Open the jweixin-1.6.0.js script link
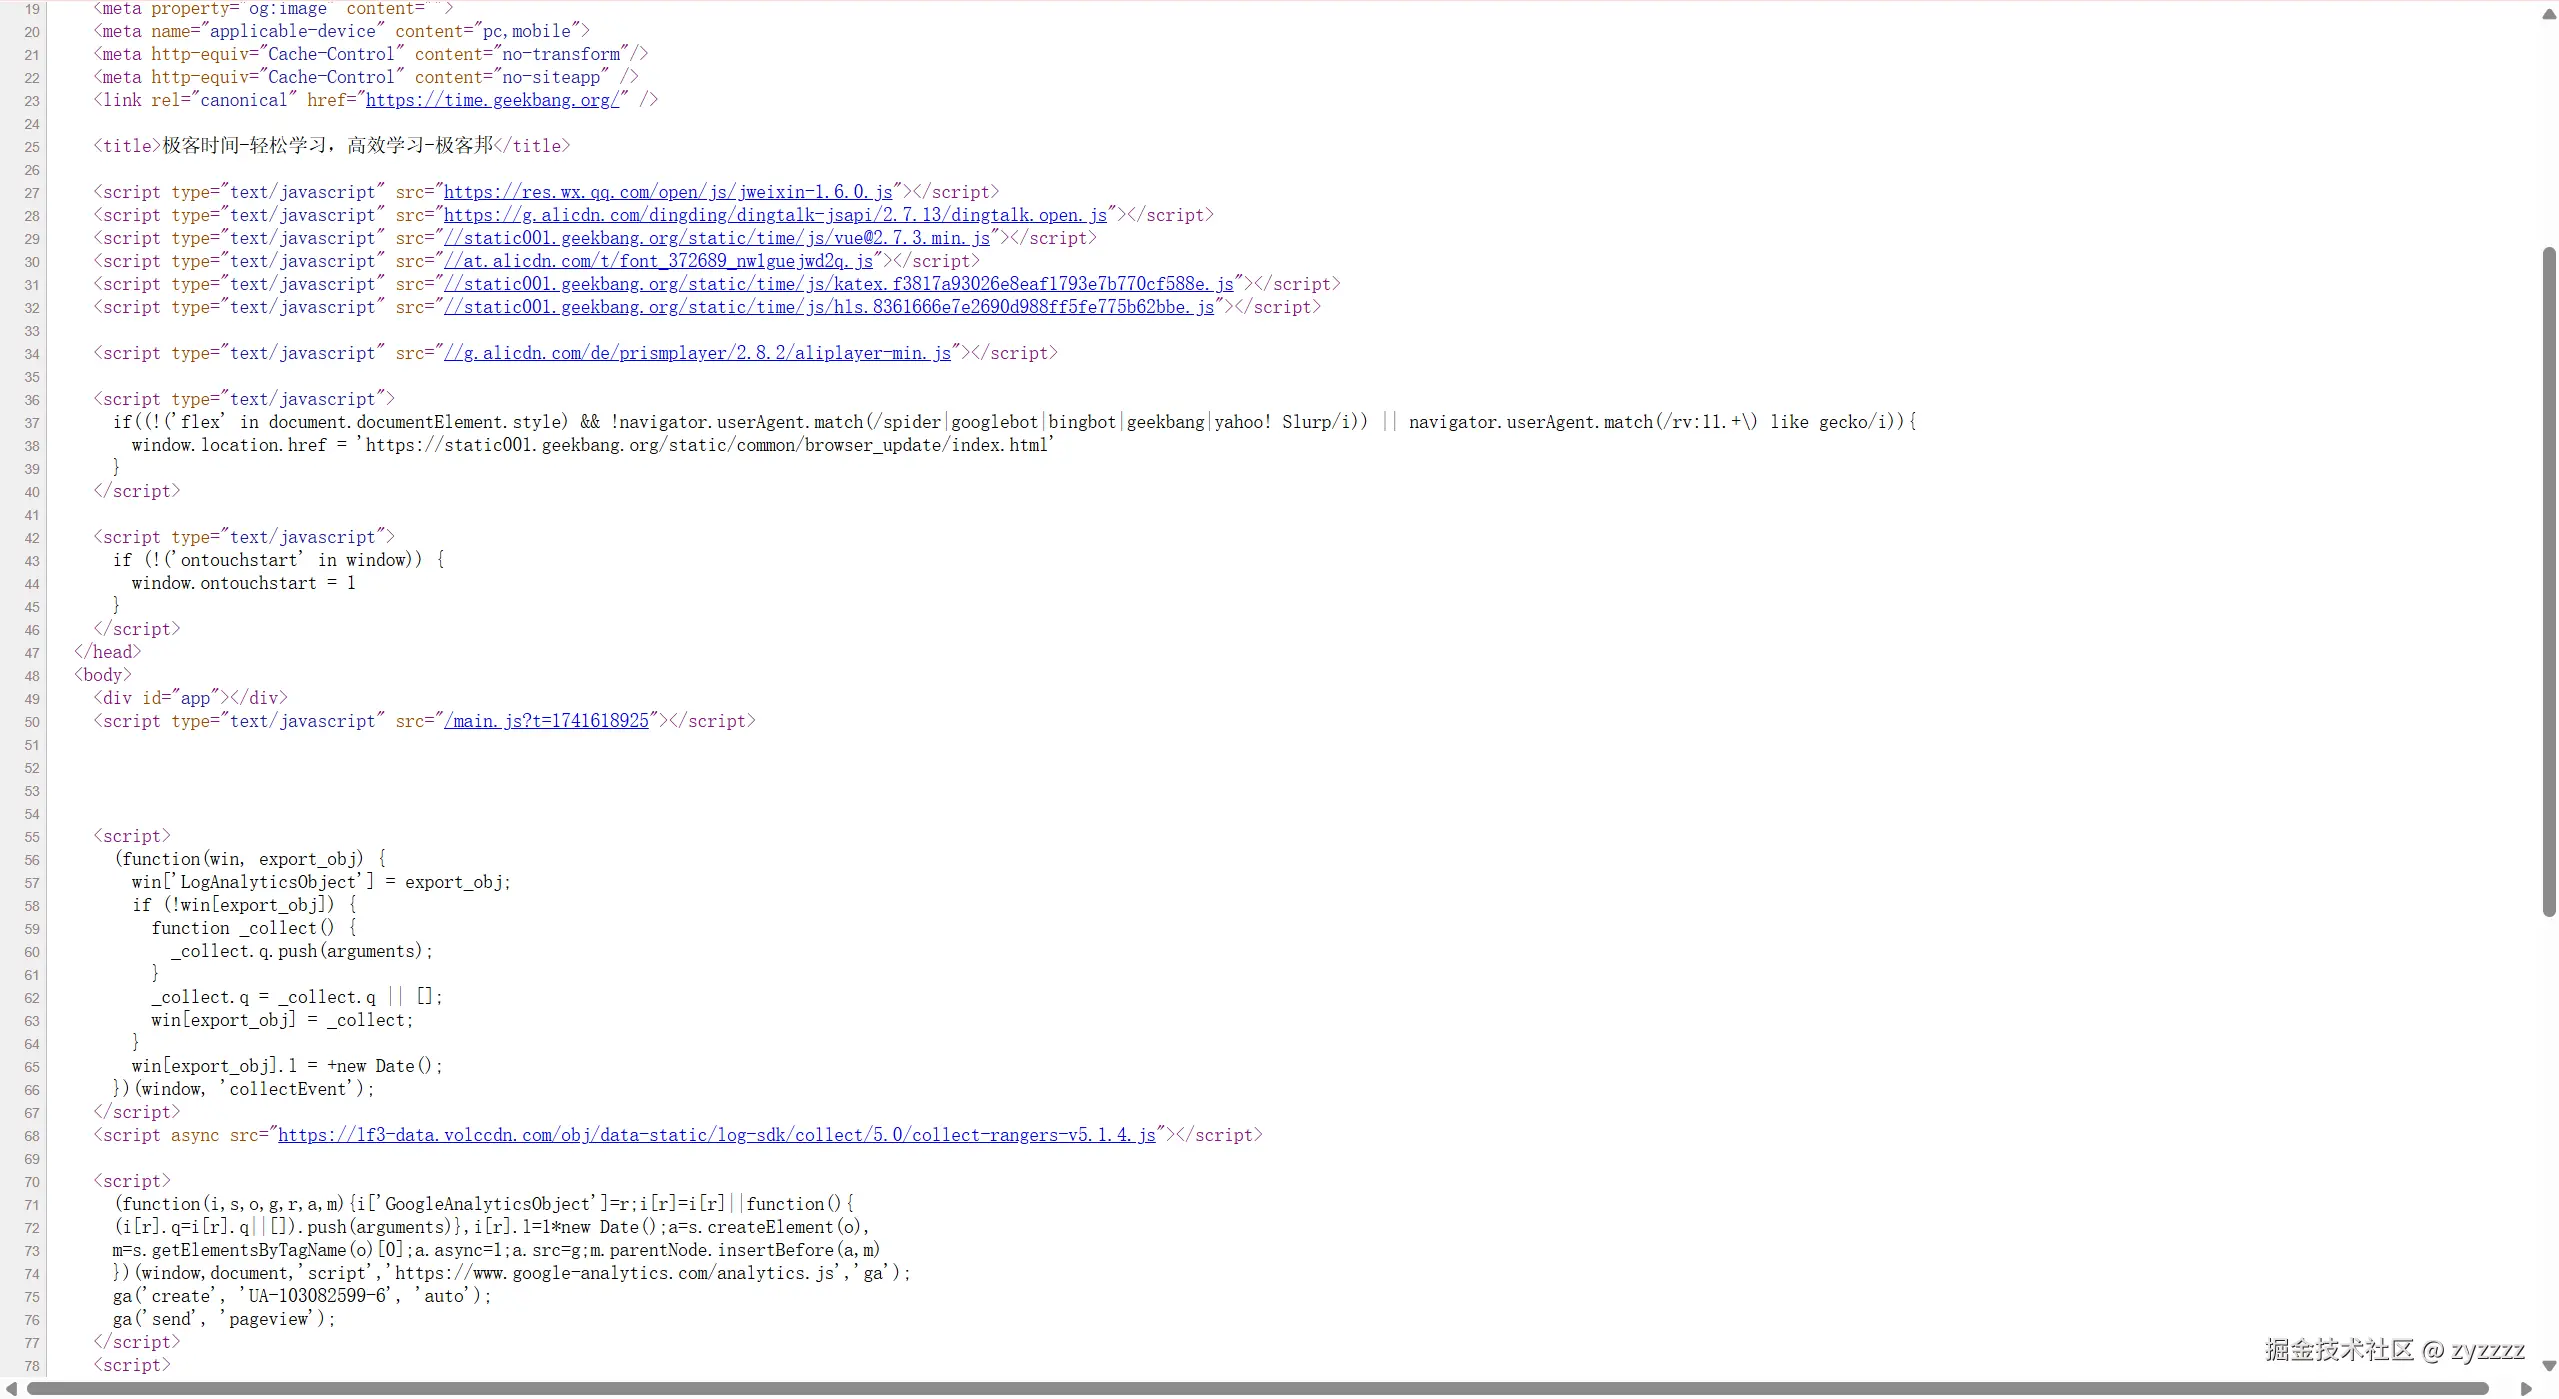Image resolution: width=2559 pixels, height=1399 pixels. coord(668,192)
